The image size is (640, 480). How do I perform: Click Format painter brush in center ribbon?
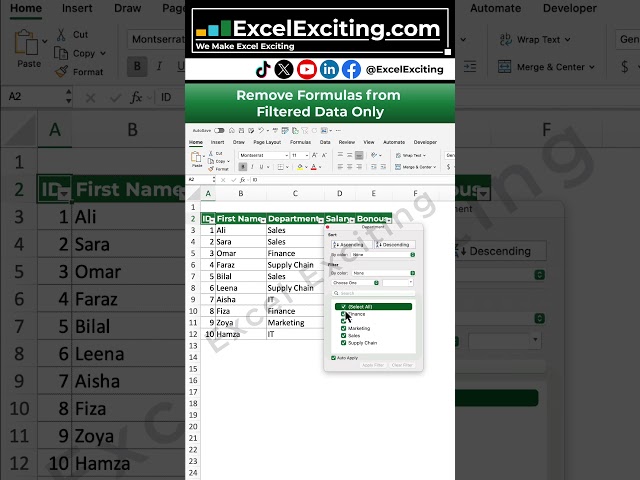point(211,169)
